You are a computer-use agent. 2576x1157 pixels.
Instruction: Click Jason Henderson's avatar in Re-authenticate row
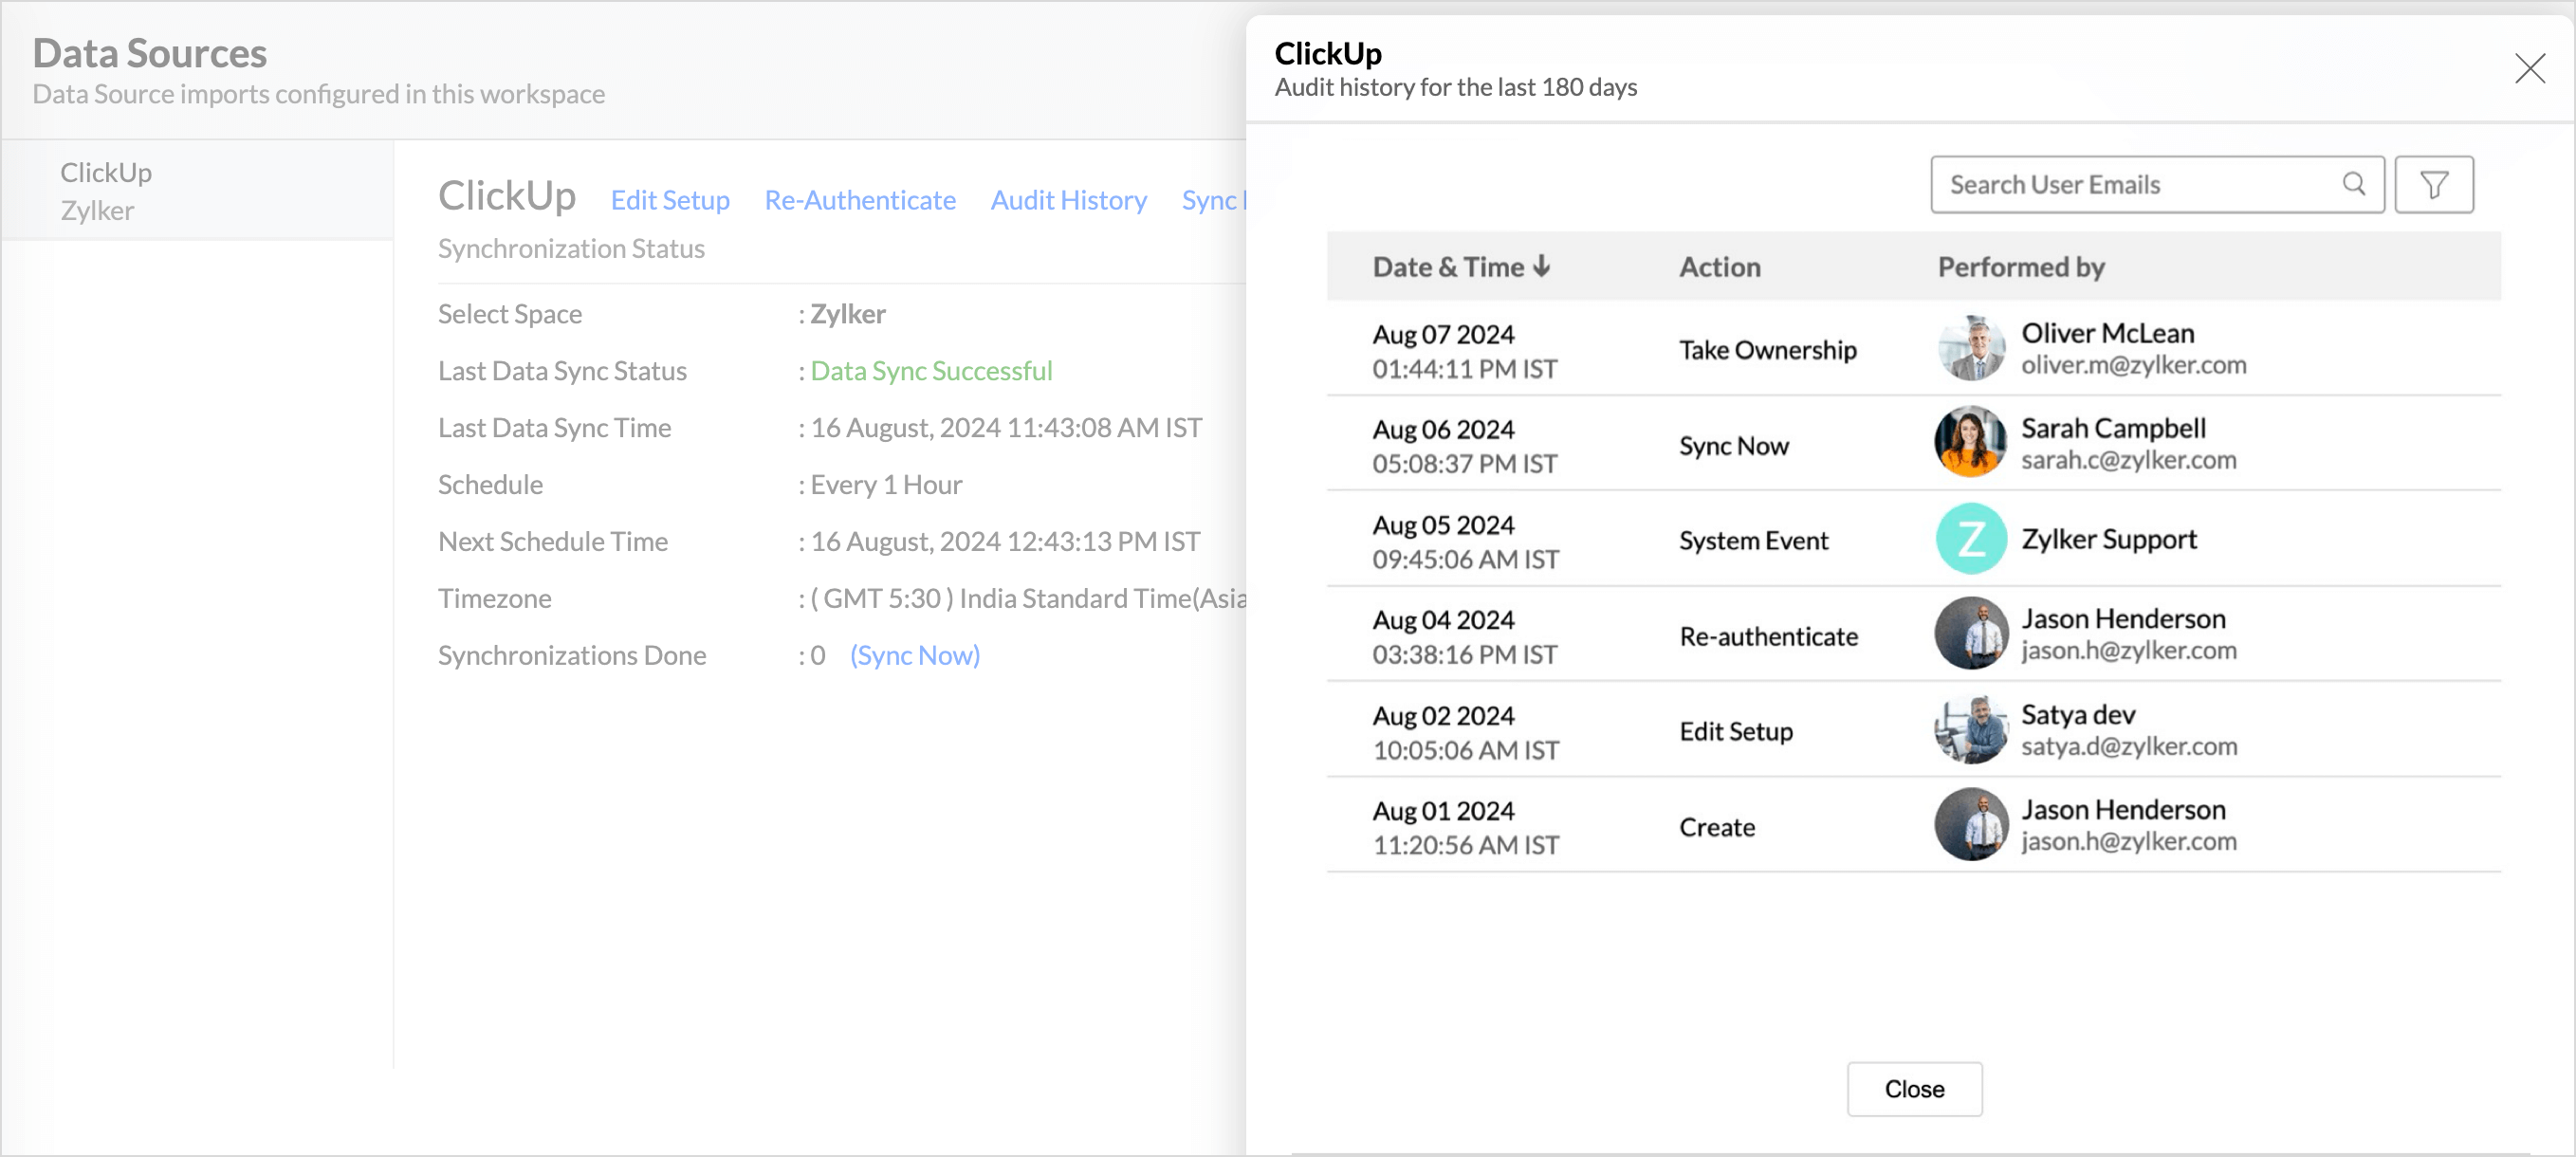click(1970, 634)
